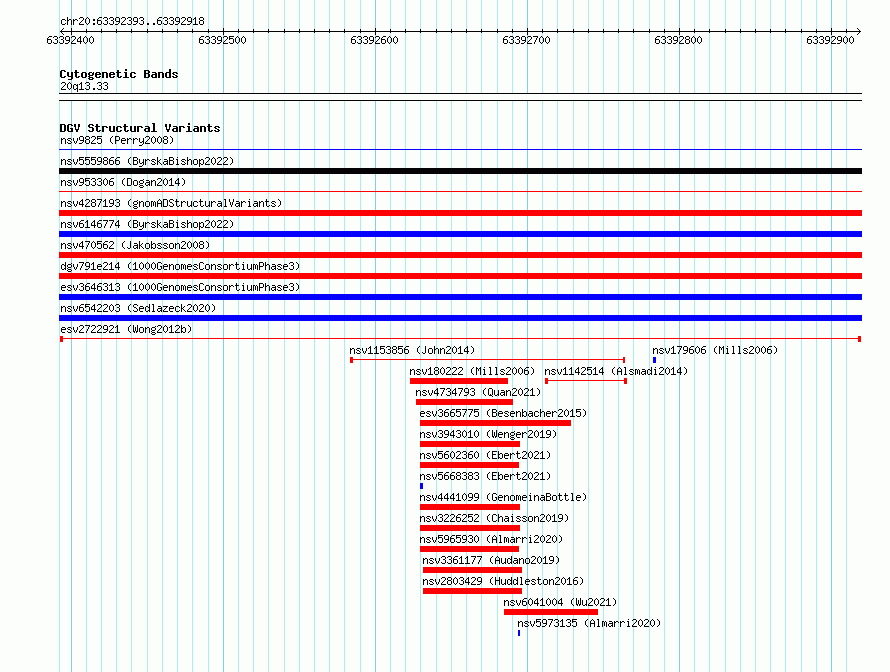
Task: Select the black nsv5559866 ByrskaBishop2022 bar
Action: pyautogui.click(x=460, y=171)
